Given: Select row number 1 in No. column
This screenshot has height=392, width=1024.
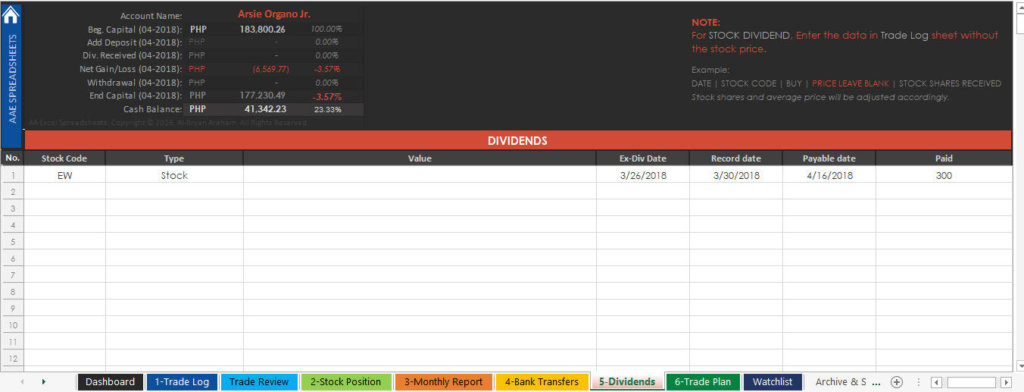Looking at the screenshot, I should (12, 175).
